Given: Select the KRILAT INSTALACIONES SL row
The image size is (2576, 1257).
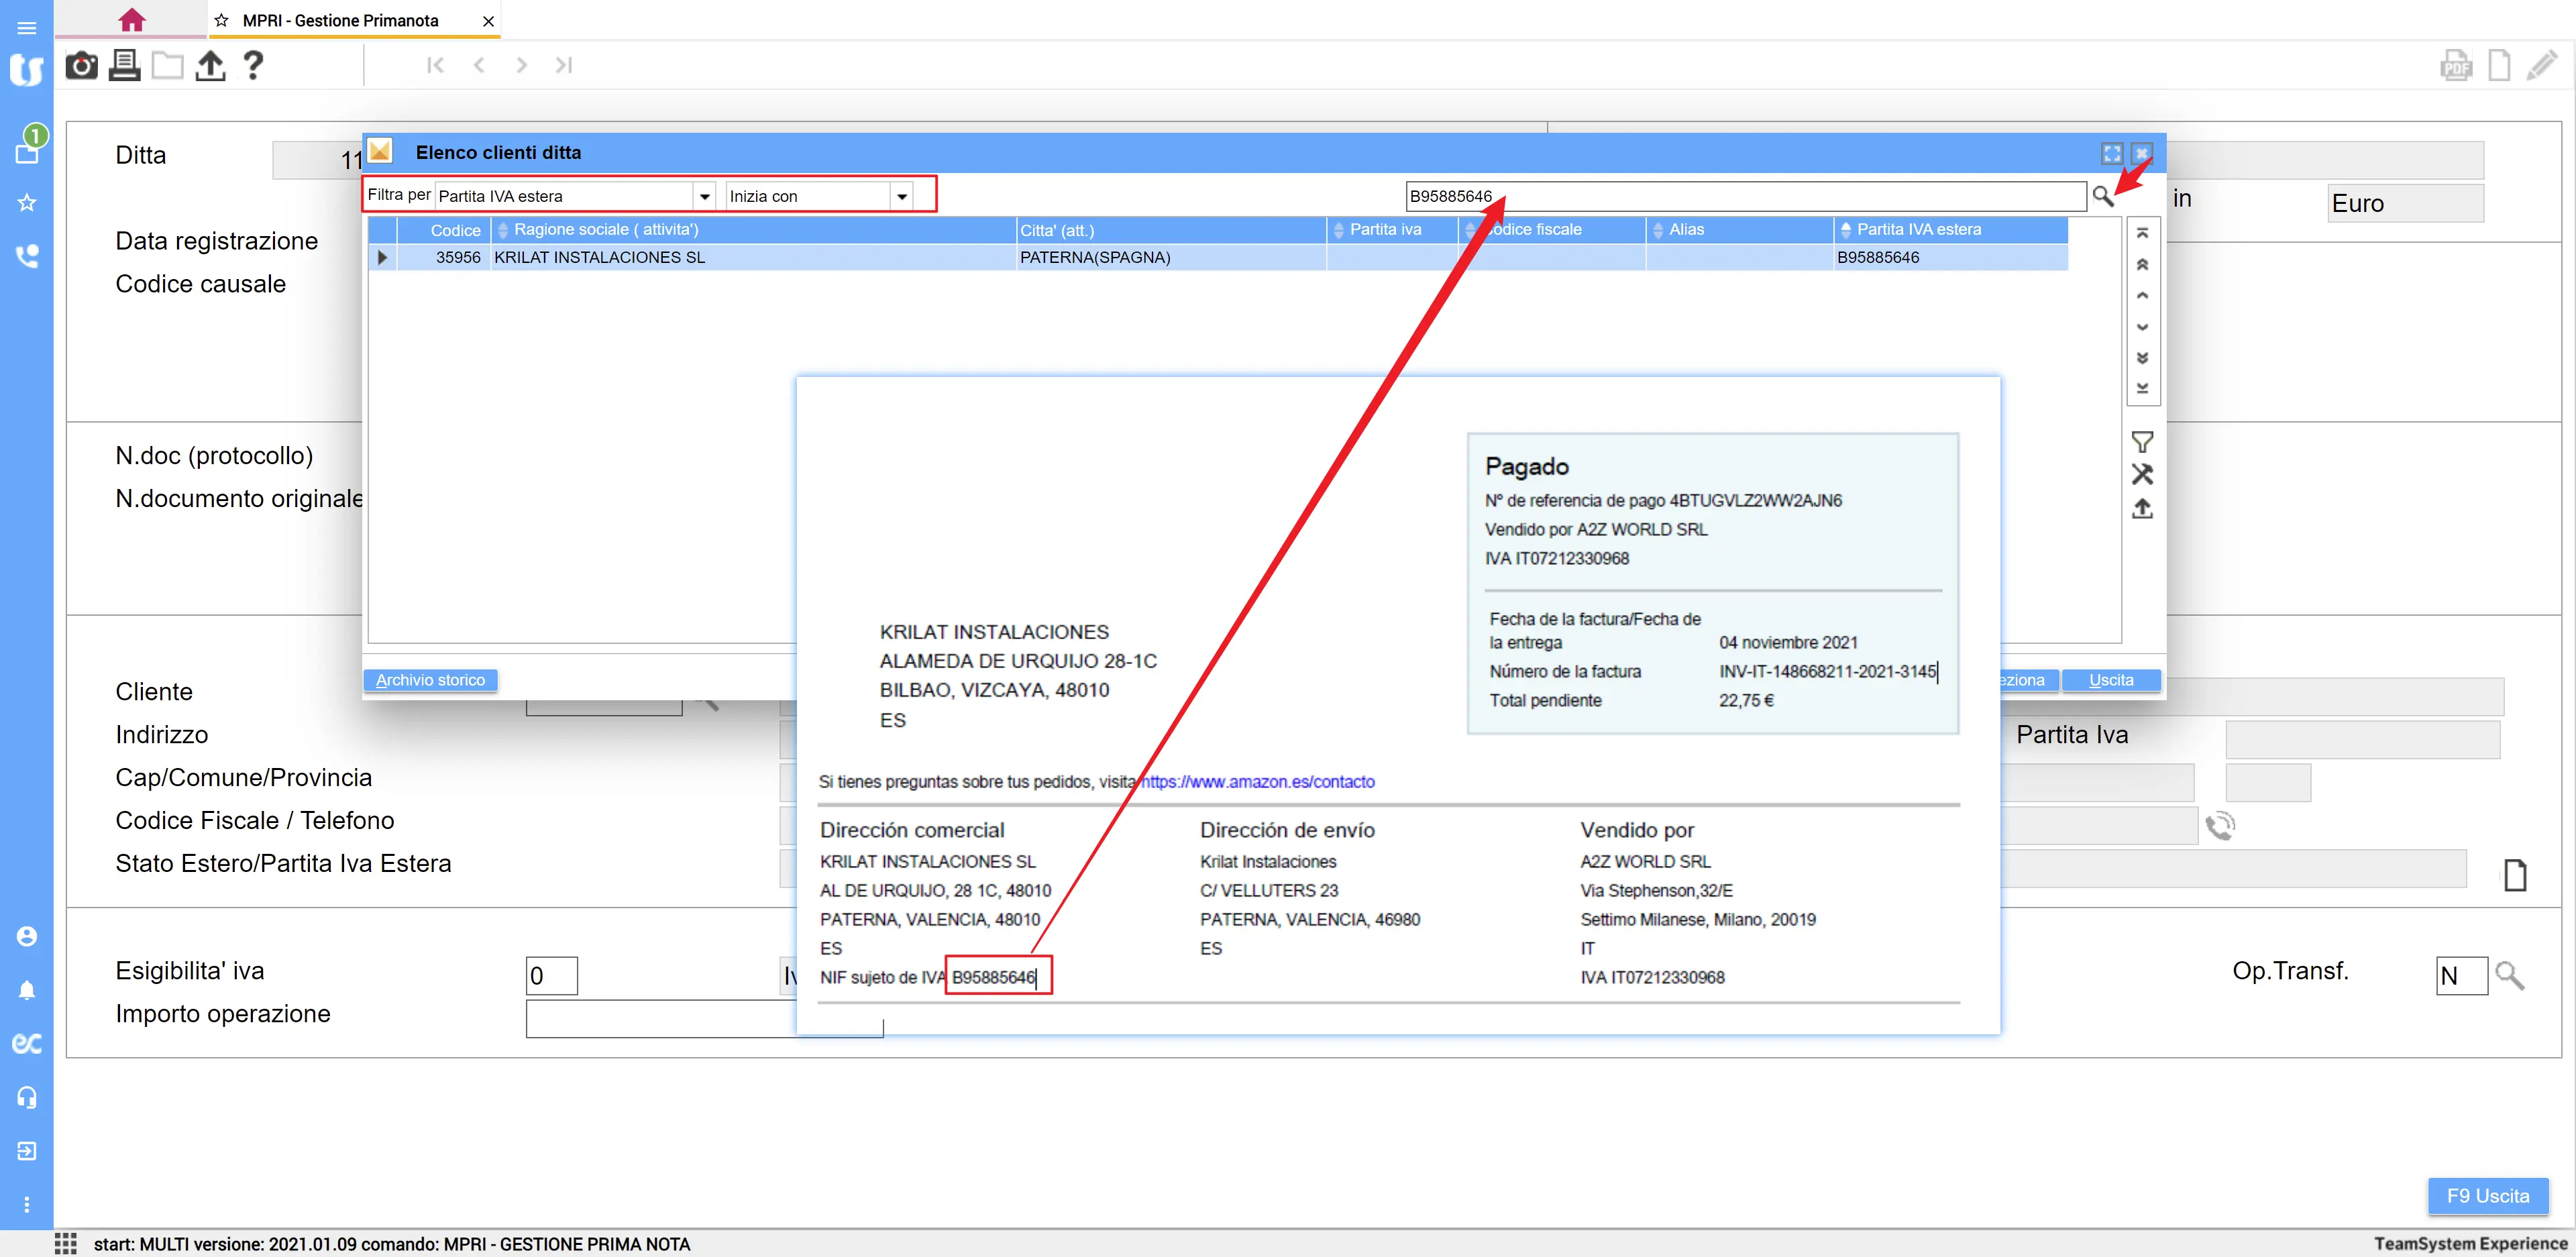Looking at the screenshot, I should [x=600, y=257].
